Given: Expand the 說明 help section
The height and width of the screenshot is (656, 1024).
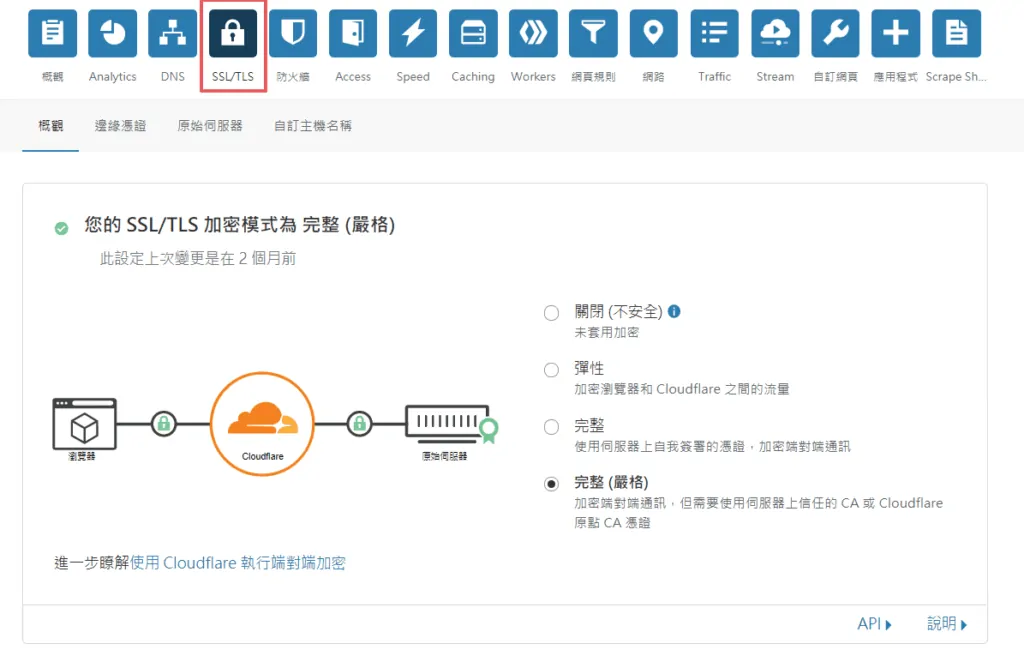Looking at the screenshot, I should 947,624.
